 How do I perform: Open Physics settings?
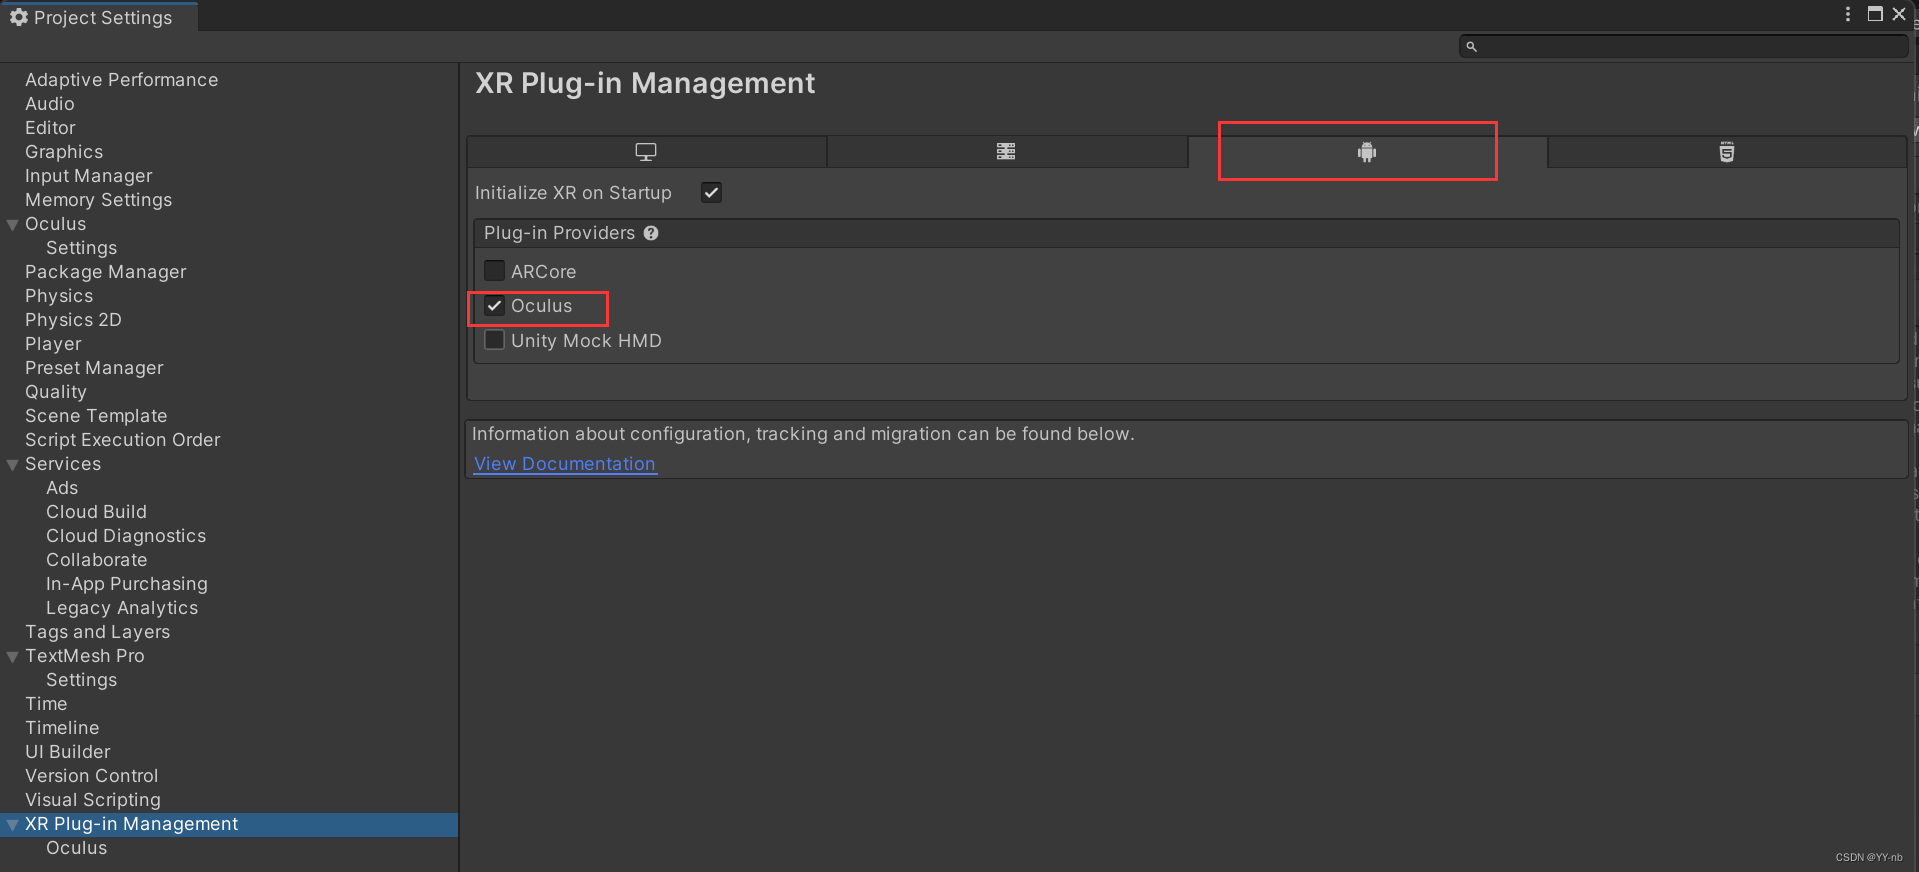(x=59, y=296)
